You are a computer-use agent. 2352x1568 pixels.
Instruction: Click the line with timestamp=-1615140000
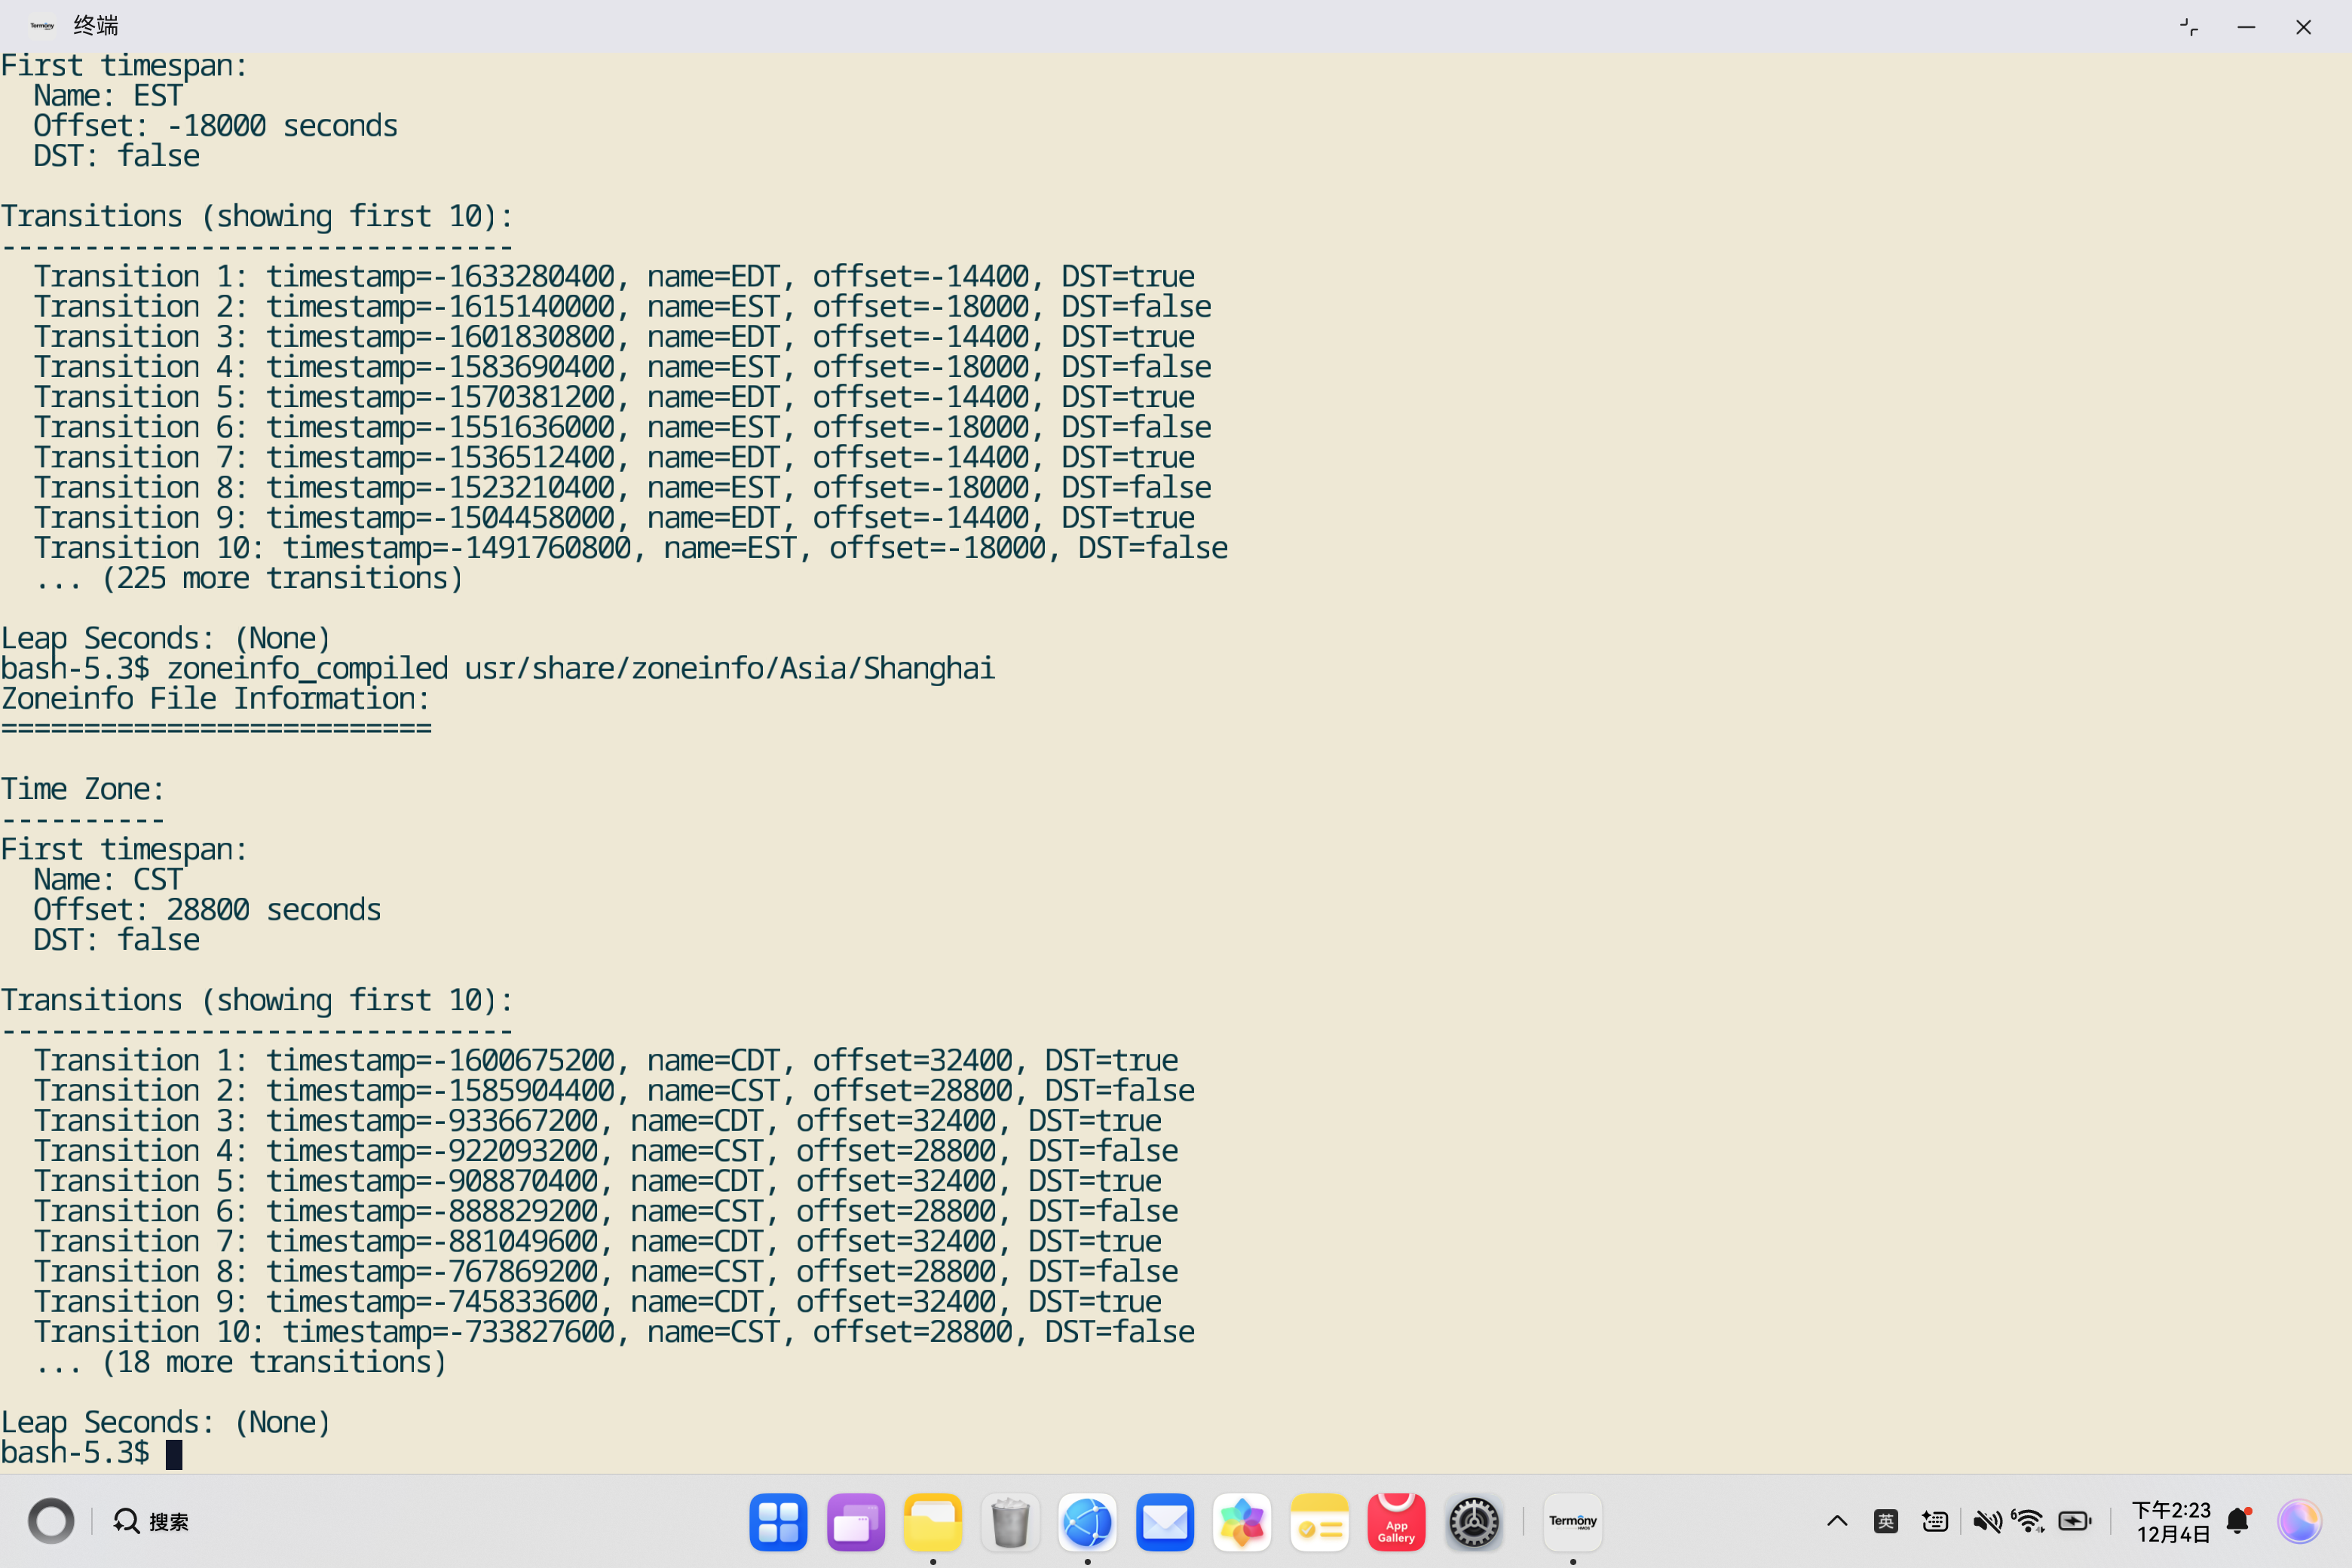tap(622, 306)
